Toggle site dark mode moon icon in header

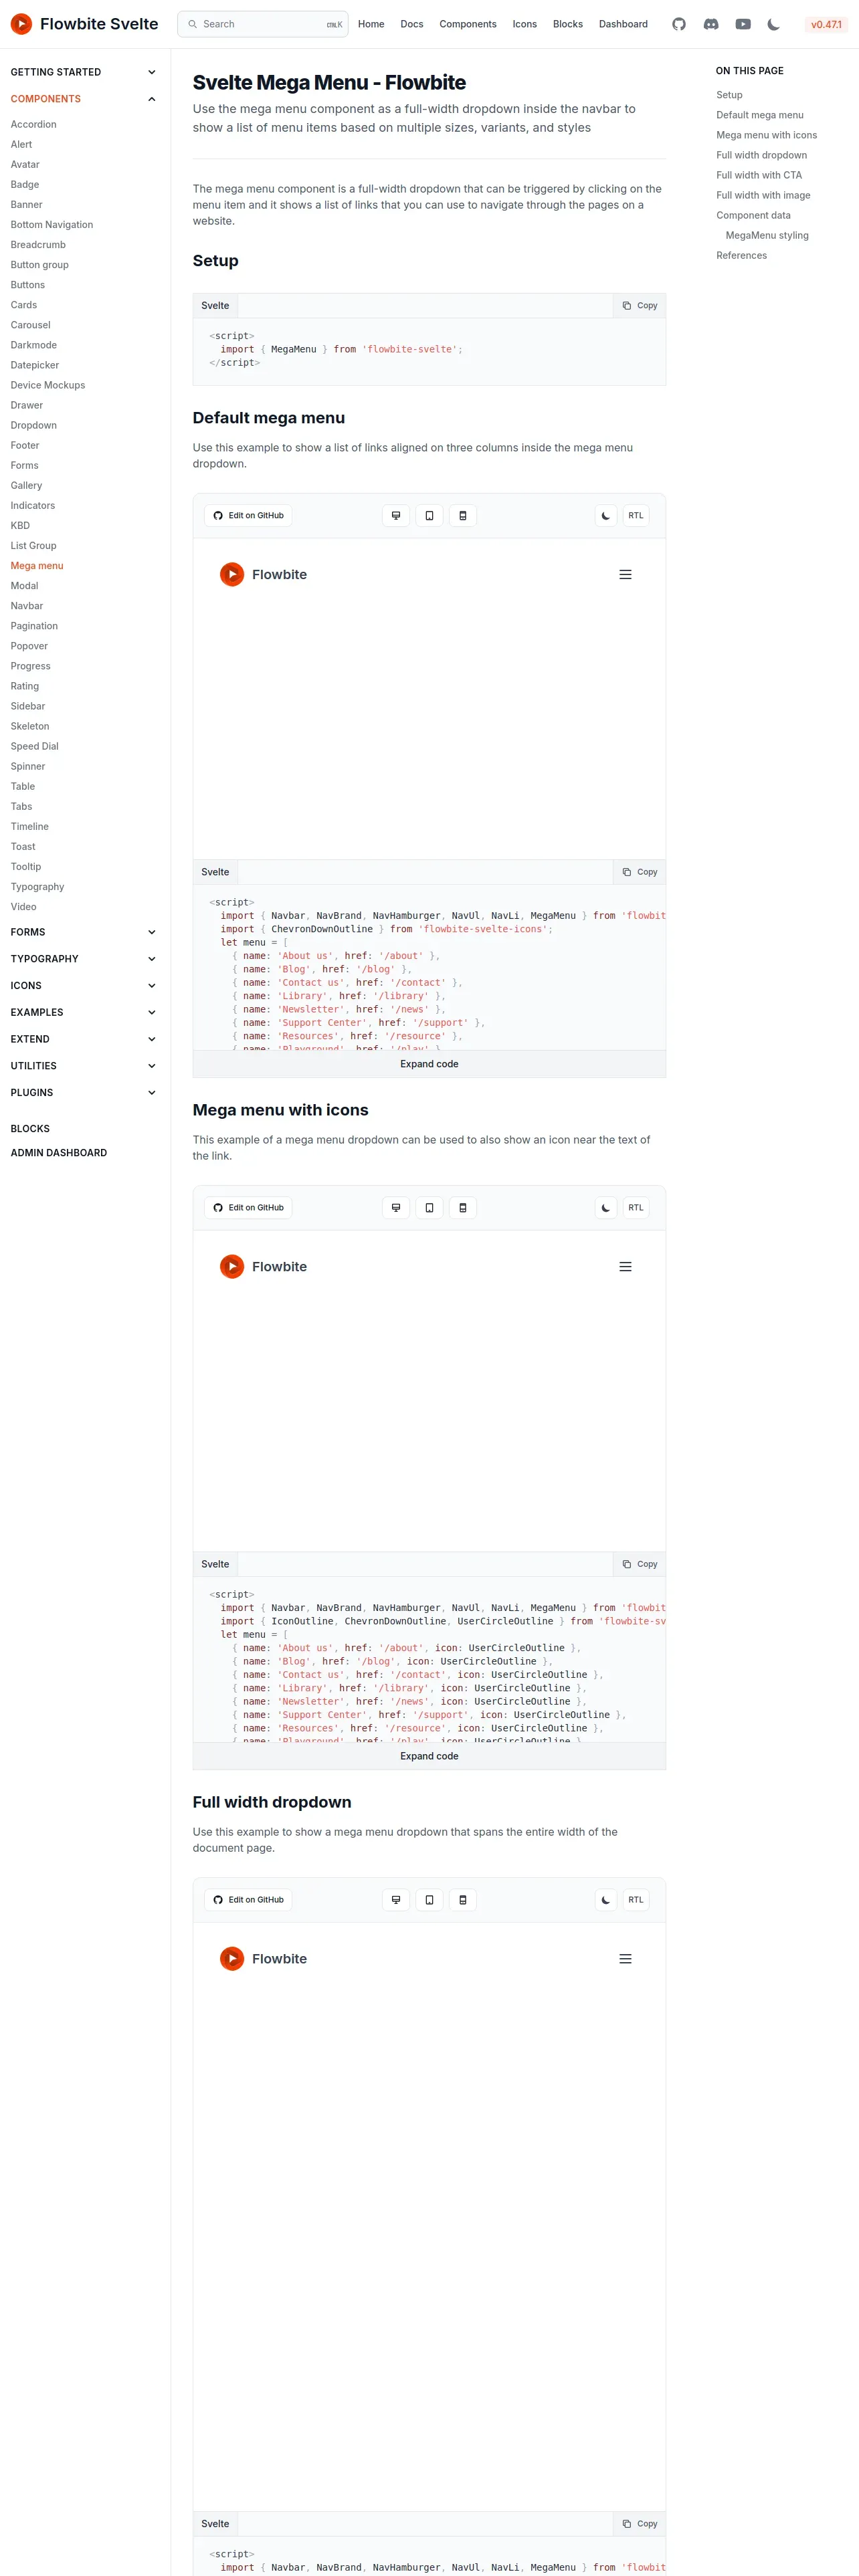tap(774, 24)
